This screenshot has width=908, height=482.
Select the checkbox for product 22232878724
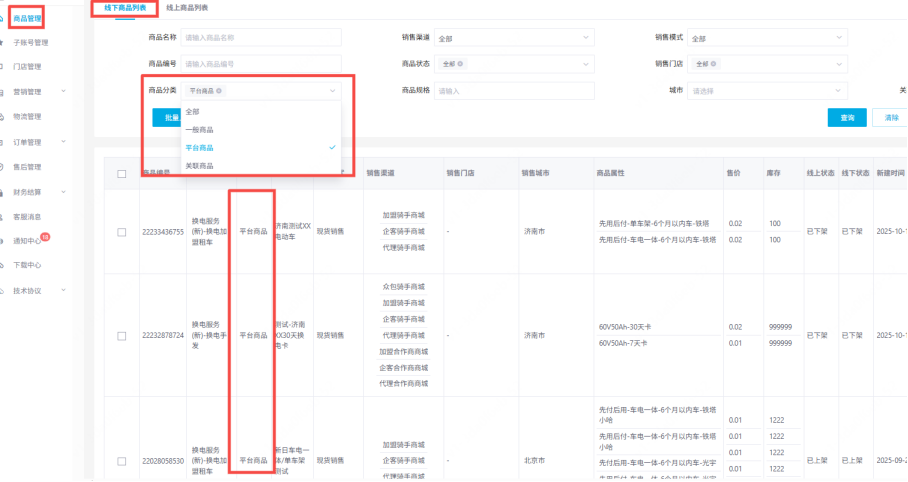point(122,336)
